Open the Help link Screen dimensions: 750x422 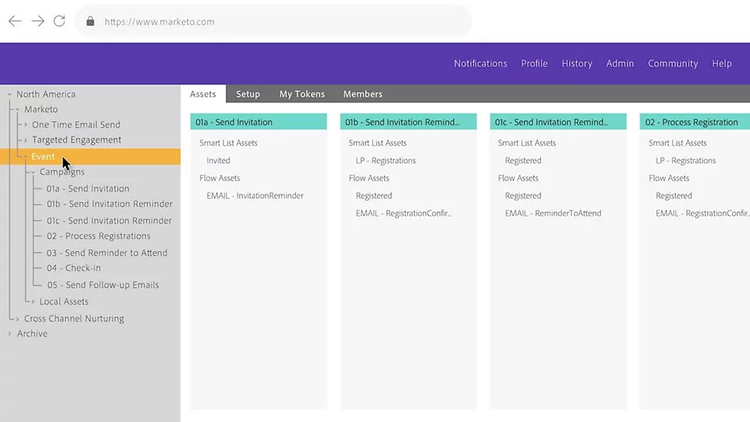(x=722, y=63)
